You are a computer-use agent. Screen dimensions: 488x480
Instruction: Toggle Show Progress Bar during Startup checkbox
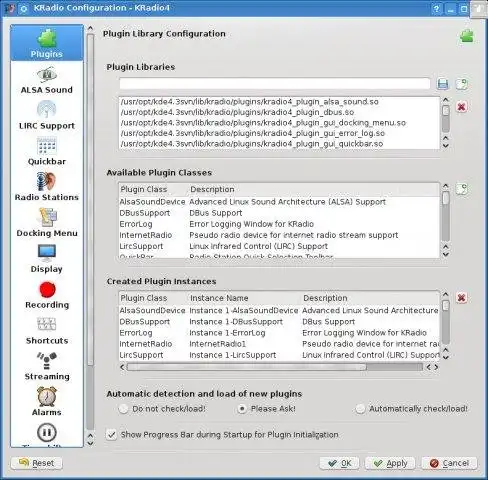112,435
